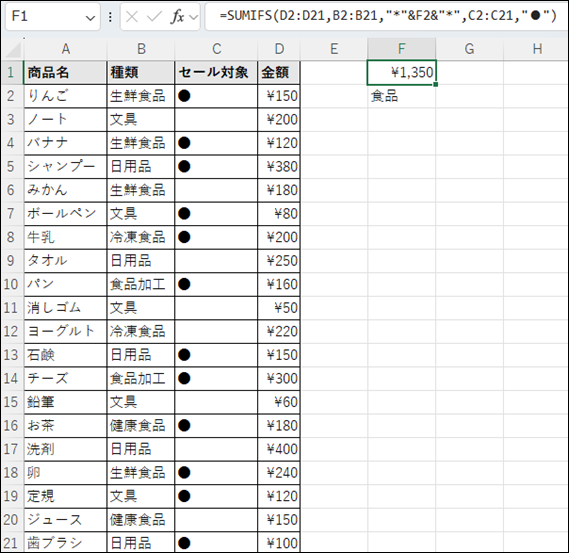
Task: Select the ¥50 amount cell
Action: (279, 308)
